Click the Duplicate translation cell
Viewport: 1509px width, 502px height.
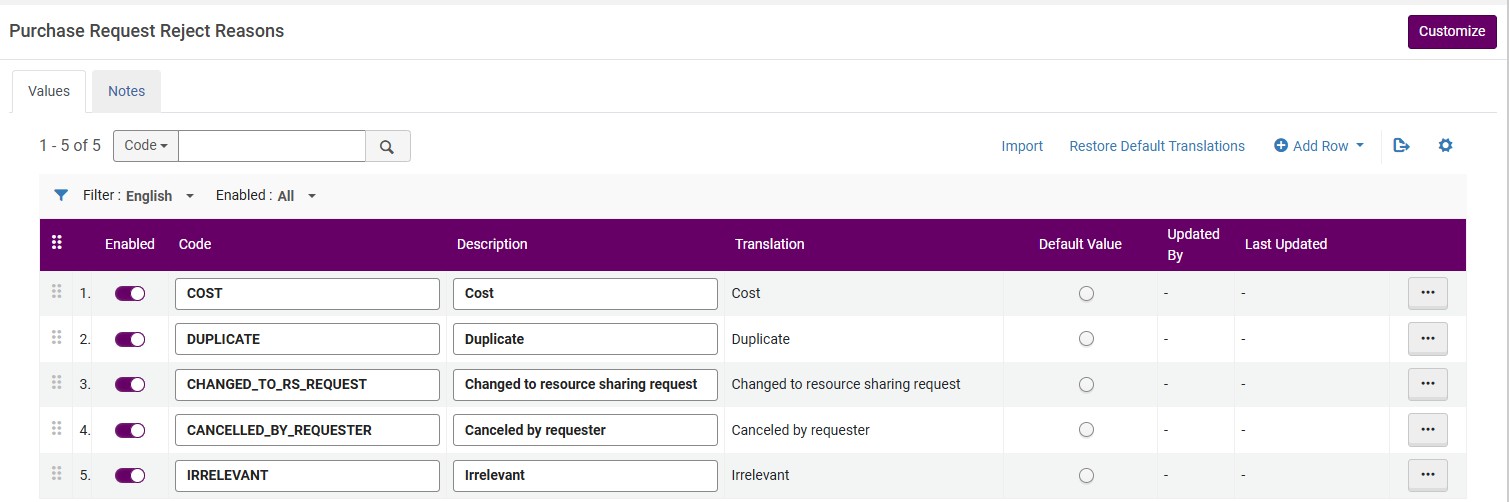(761, 339)
